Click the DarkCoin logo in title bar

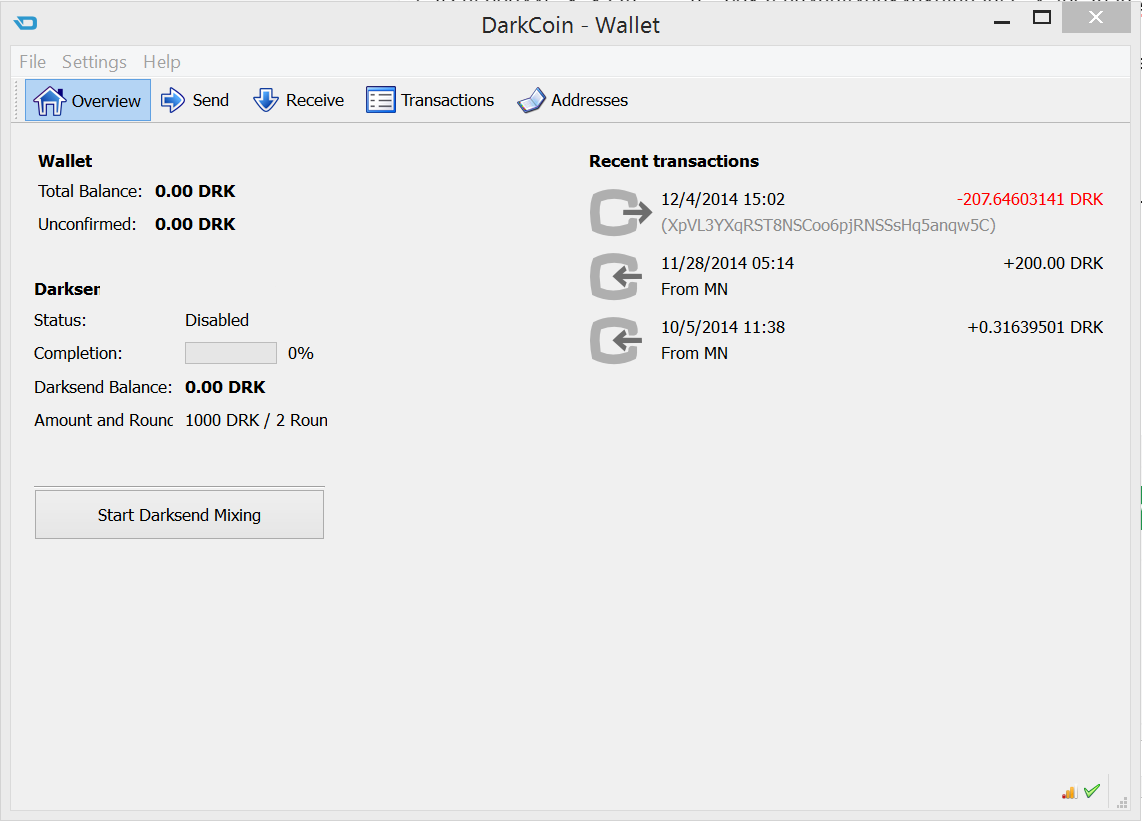click(25, 23)
